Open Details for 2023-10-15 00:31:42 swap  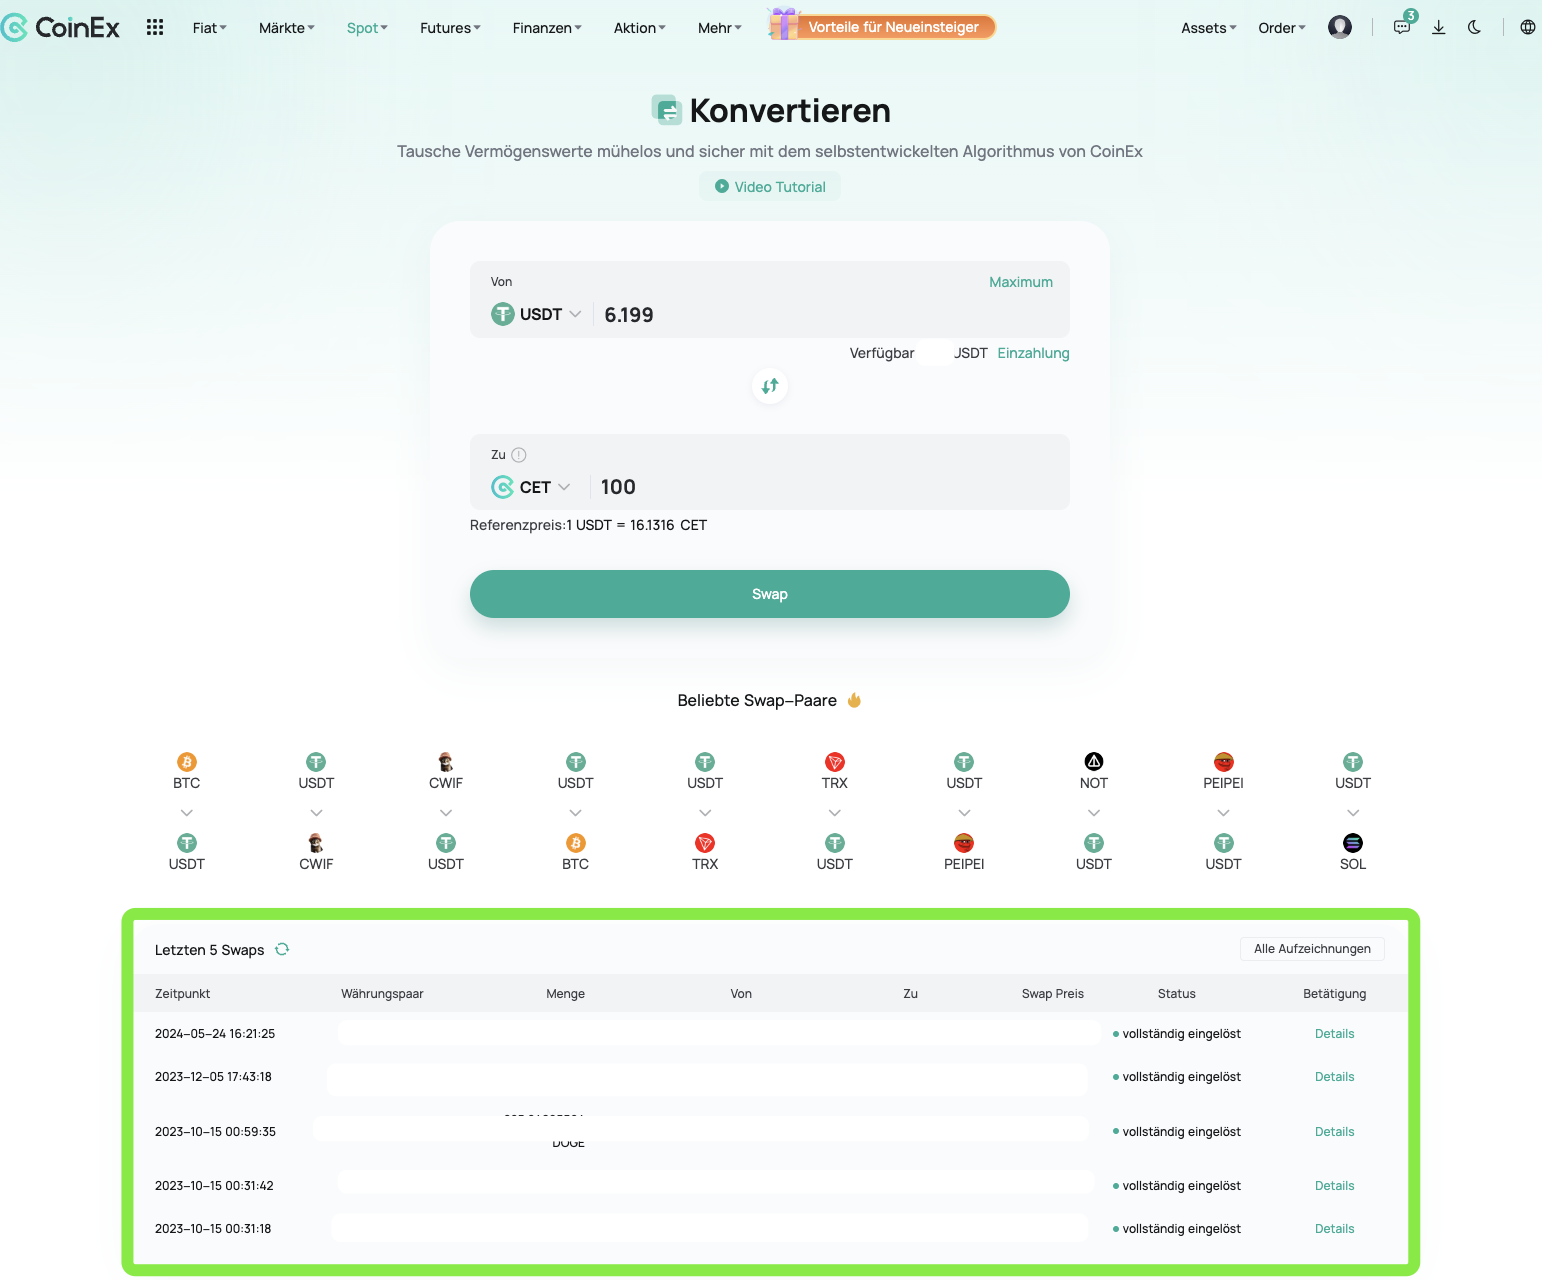coord(1335,1186)
